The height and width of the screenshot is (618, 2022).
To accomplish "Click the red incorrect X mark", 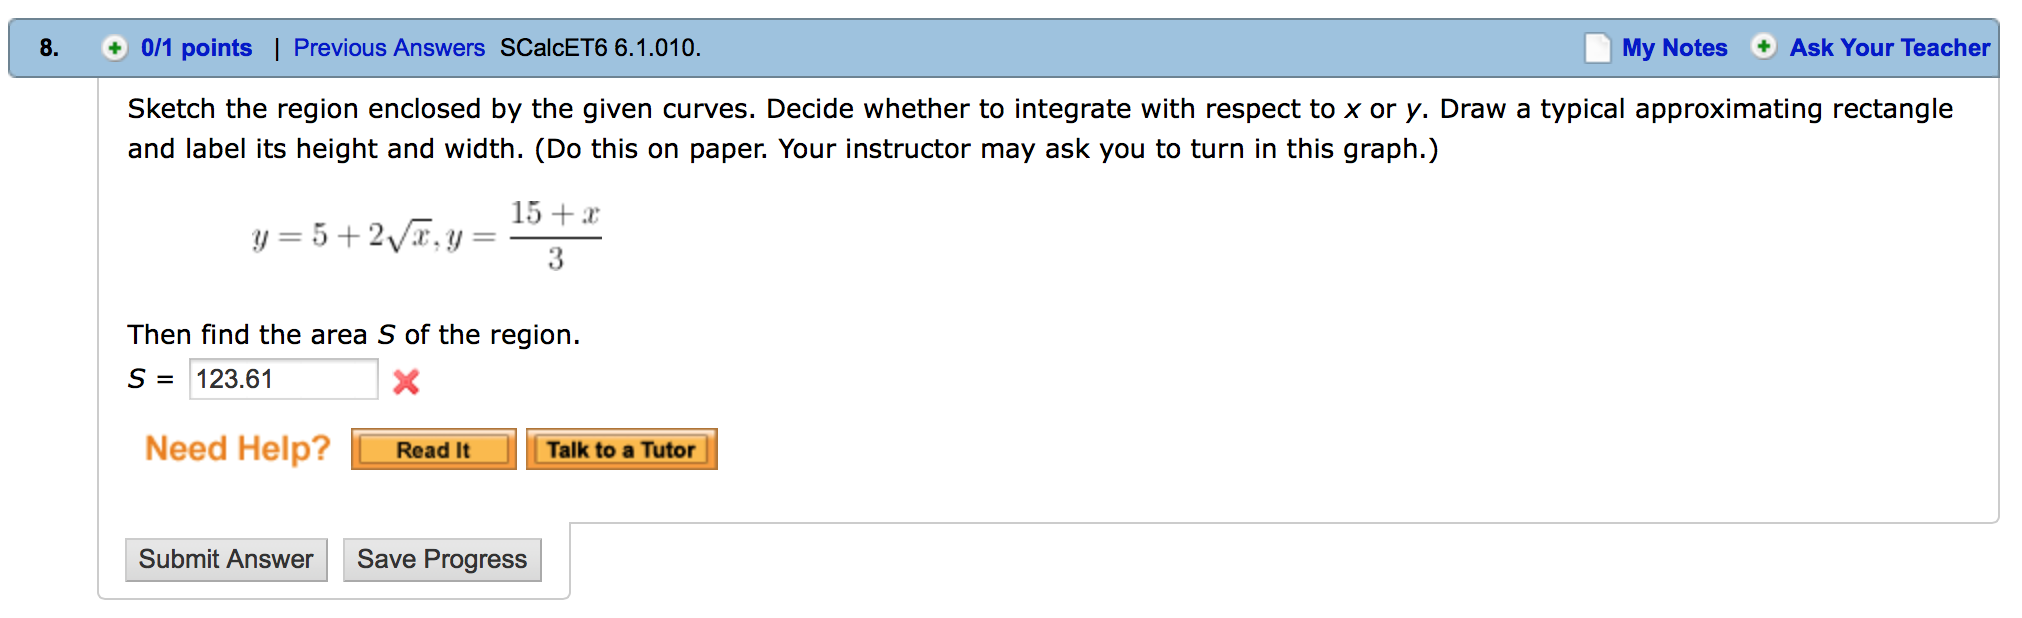I will [406, 381].
